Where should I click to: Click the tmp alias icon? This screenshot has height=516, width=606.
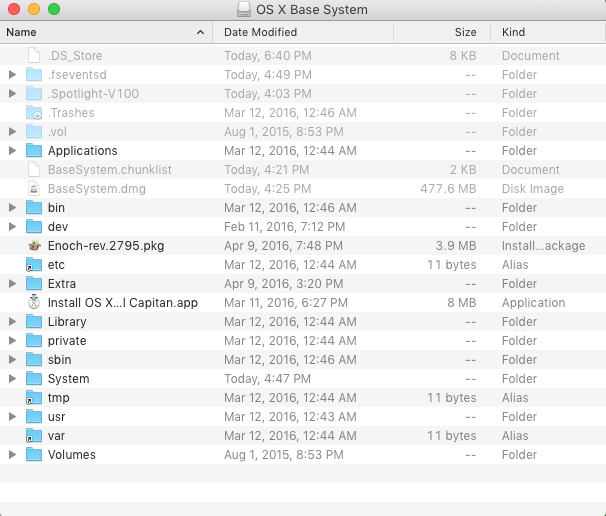[34, 398]
